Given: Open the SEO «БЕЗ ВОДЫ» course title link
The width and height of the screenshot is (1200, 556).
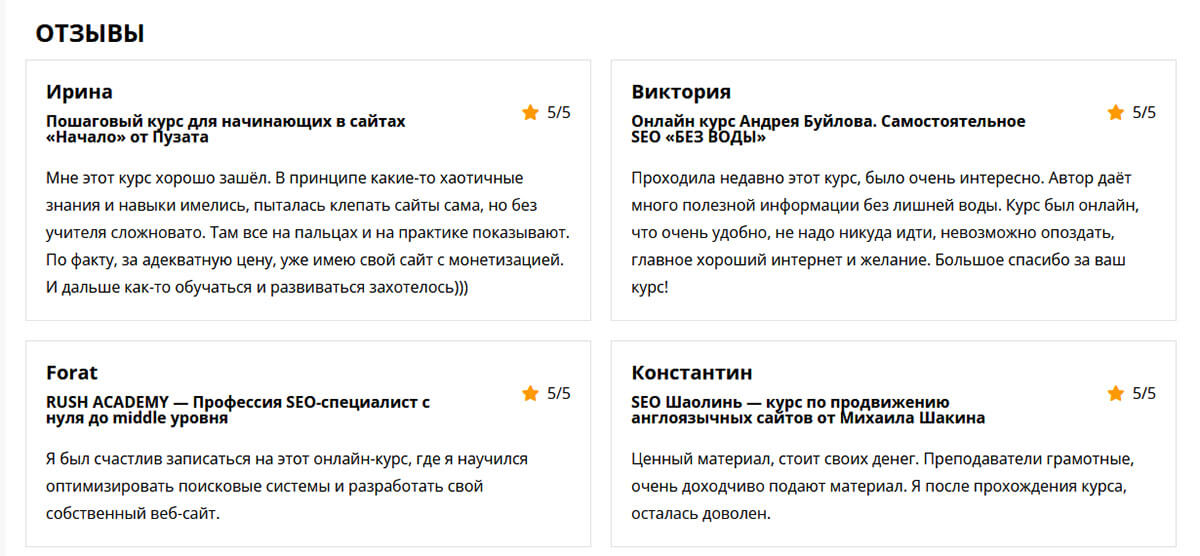Looking at the screenshot, I should point(828,129).
